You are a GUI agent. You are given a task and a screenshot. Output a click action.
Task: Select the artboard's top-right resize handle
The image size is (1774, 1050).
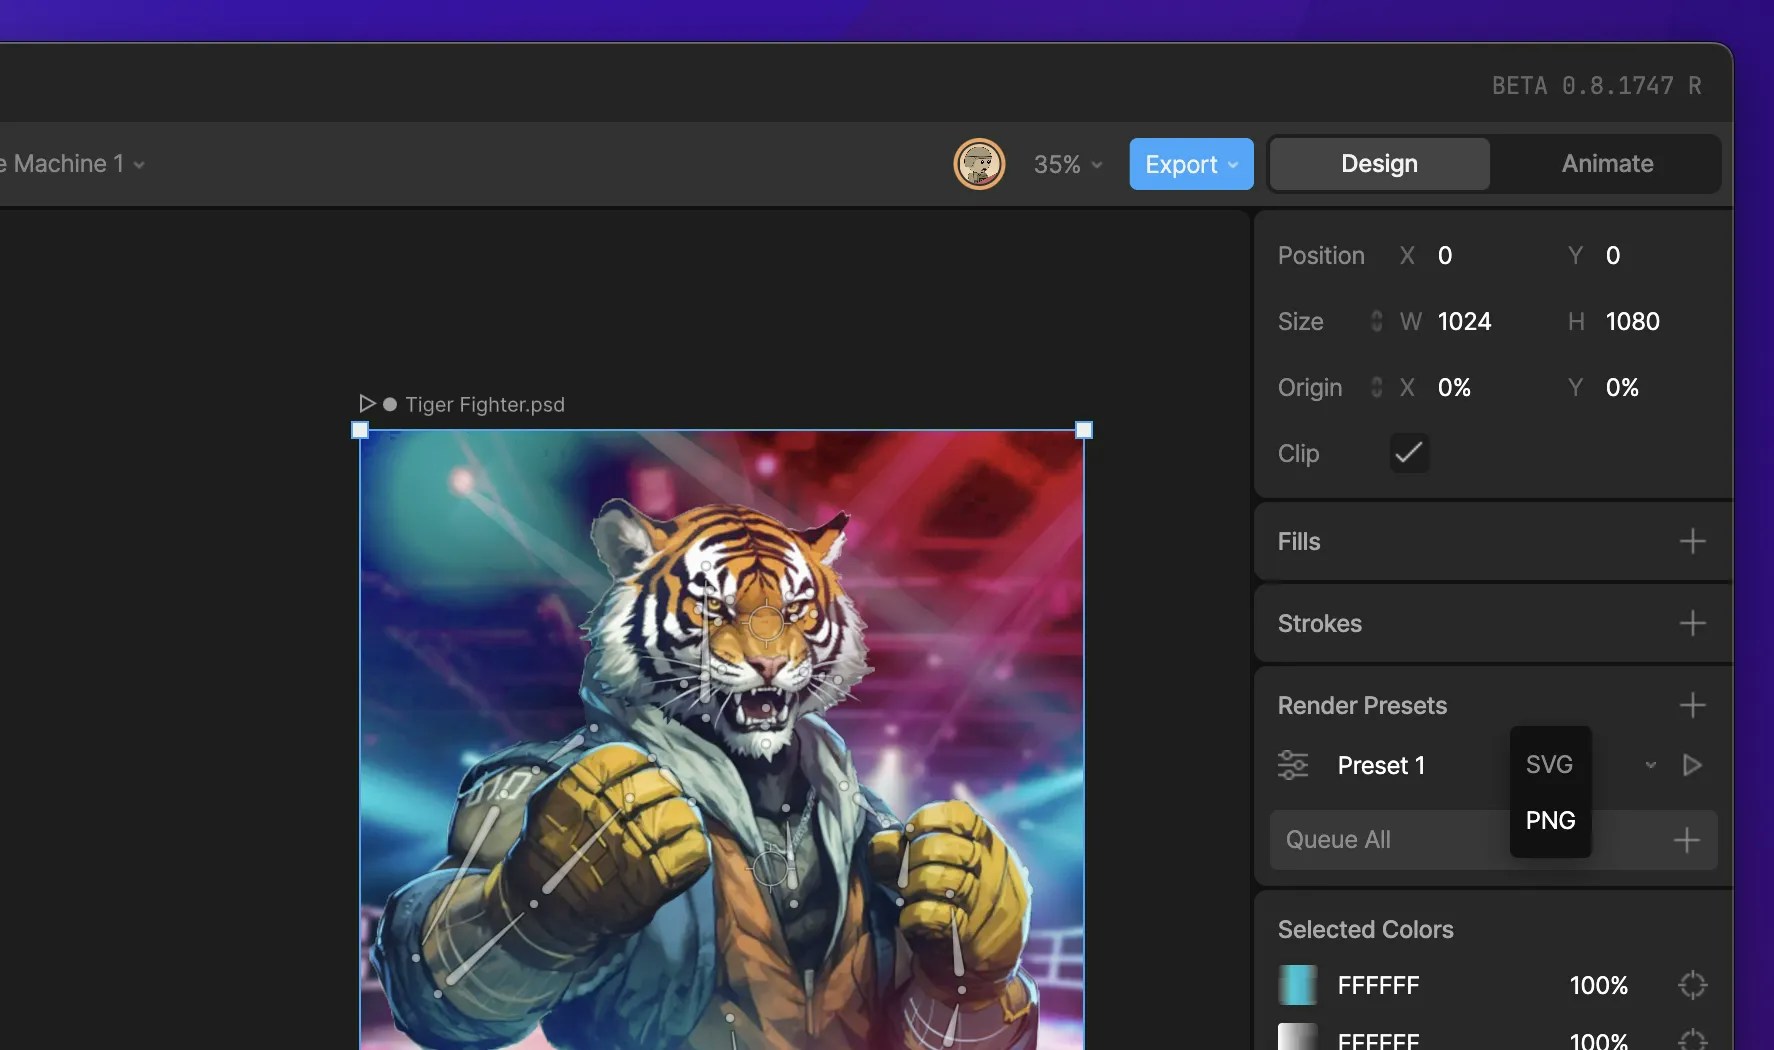tap(1084, 430)
